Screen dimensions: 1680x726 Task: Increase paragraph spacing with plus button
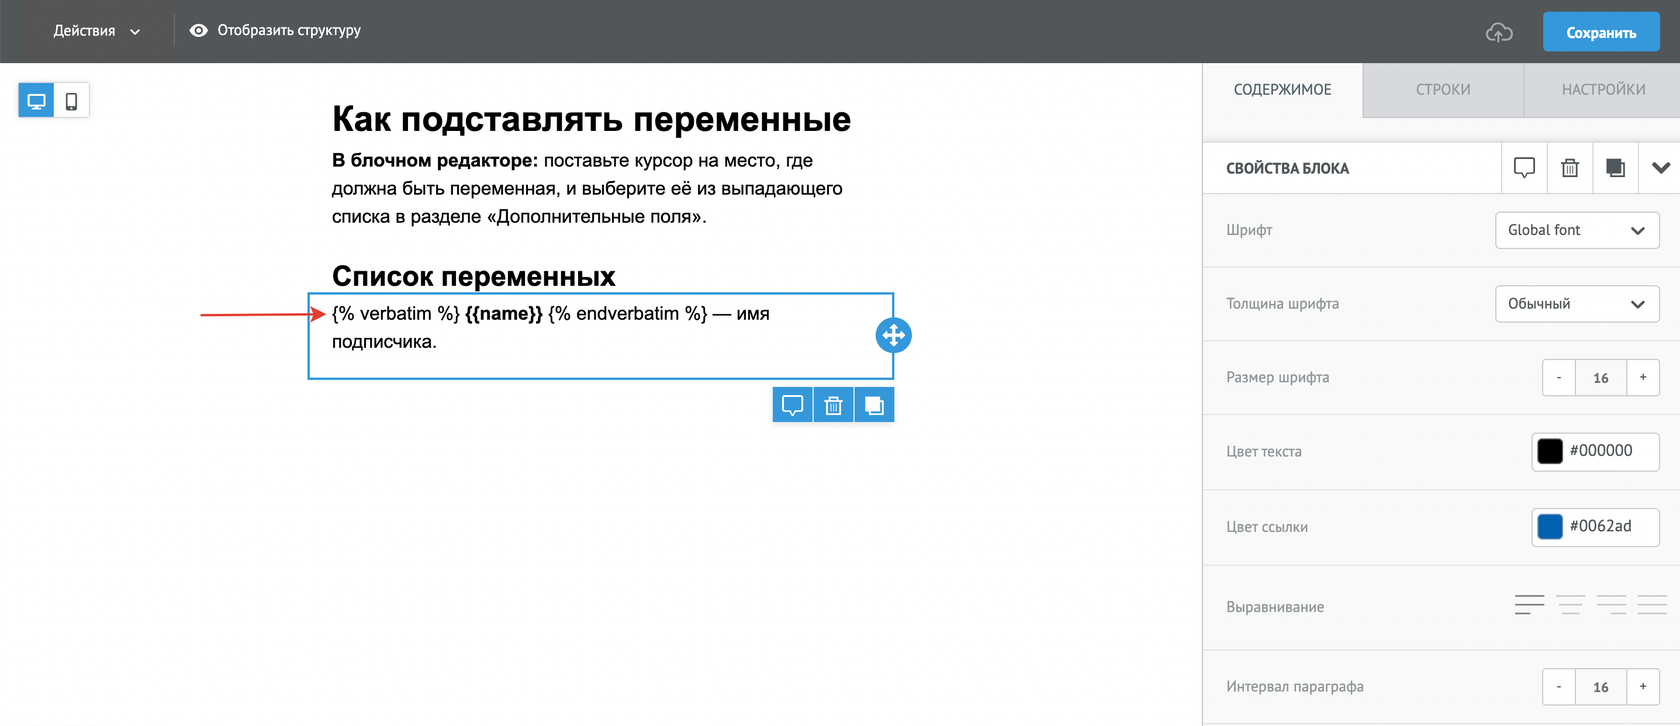pyautogui.click(x=1643, y=687)
